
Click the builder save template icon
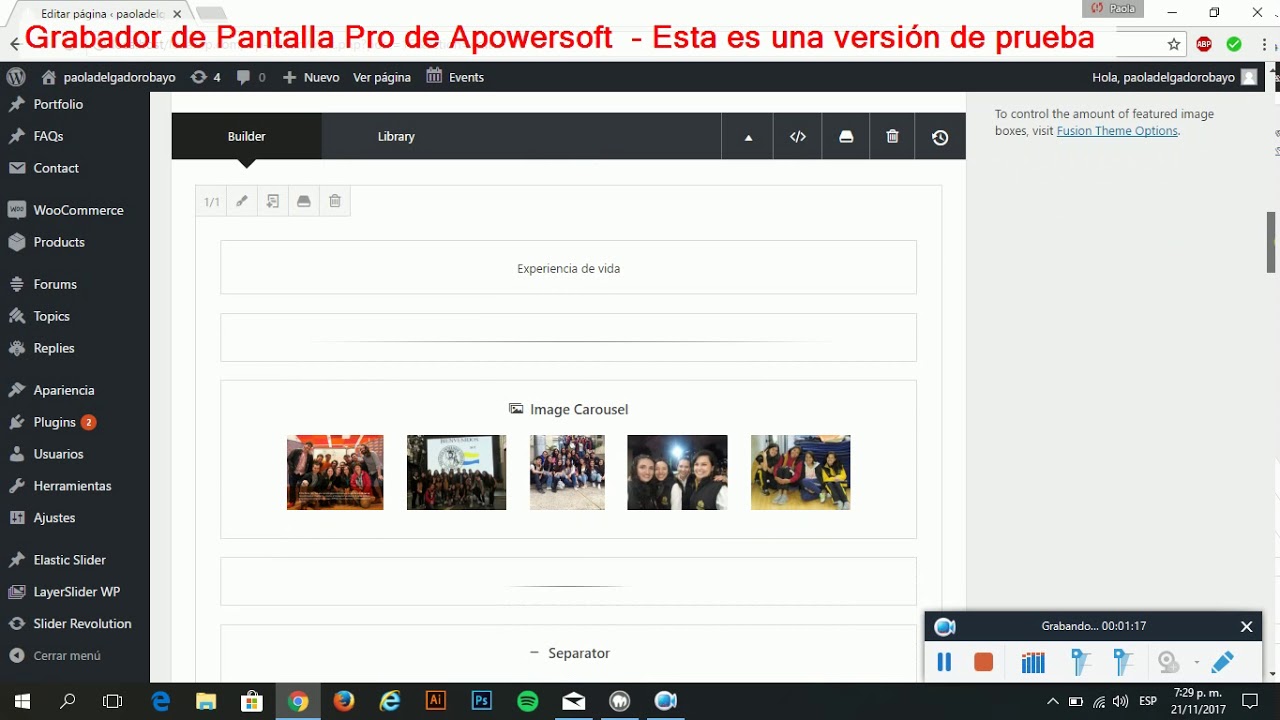pyautogui.click(x=846, y=137)
